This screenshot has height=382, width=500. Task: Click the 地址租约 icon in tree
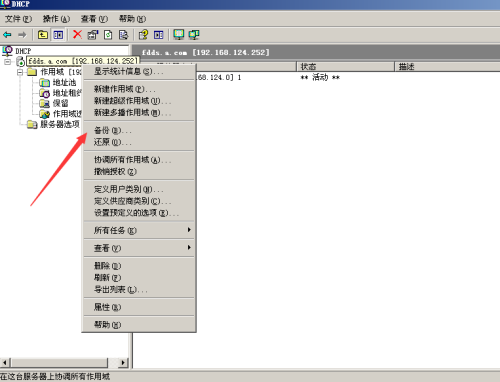[45, 93]
